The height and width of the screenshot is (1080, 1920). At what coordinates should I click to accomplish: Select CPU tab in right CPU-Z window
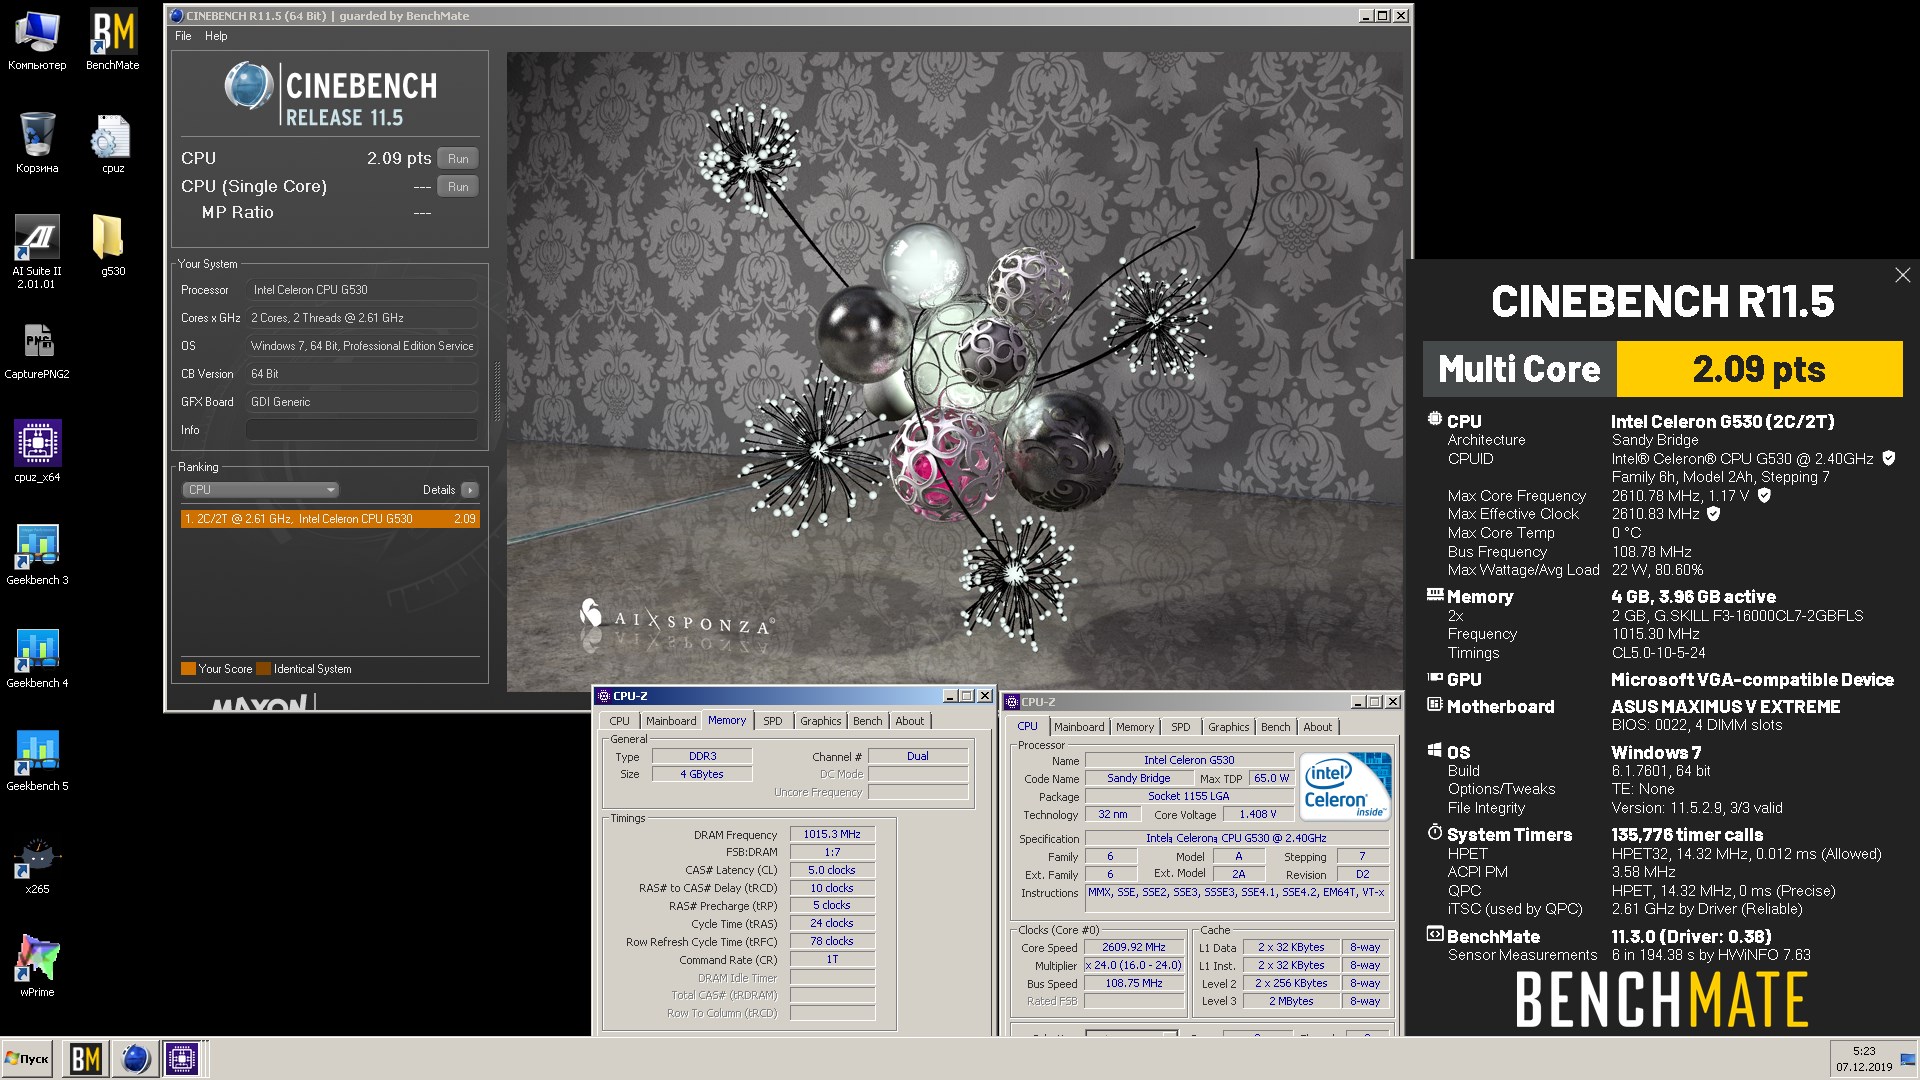click(1027, 726)
